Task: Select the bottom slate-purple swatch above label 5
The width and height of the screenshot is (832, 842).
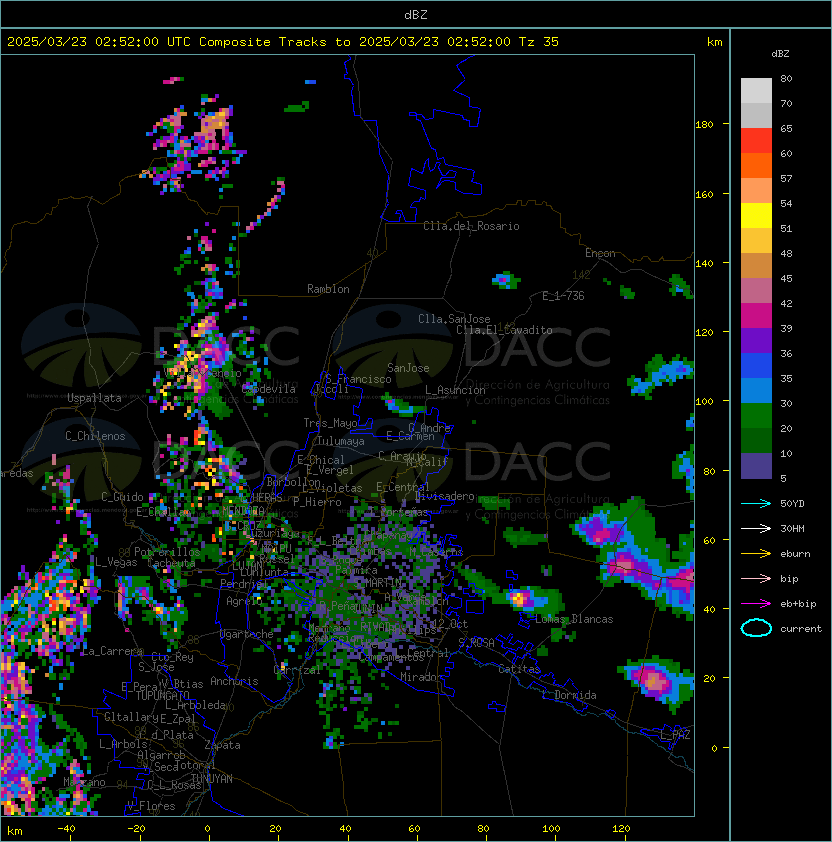Action: [x=756, y=466]
